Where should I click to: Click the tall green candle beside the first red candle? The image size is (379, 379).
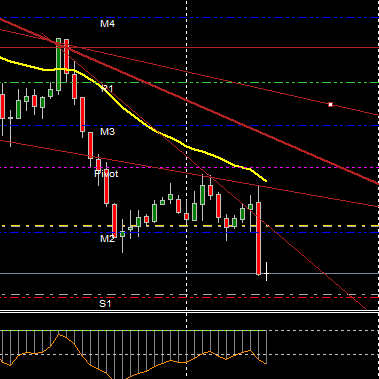coord(58,64)
